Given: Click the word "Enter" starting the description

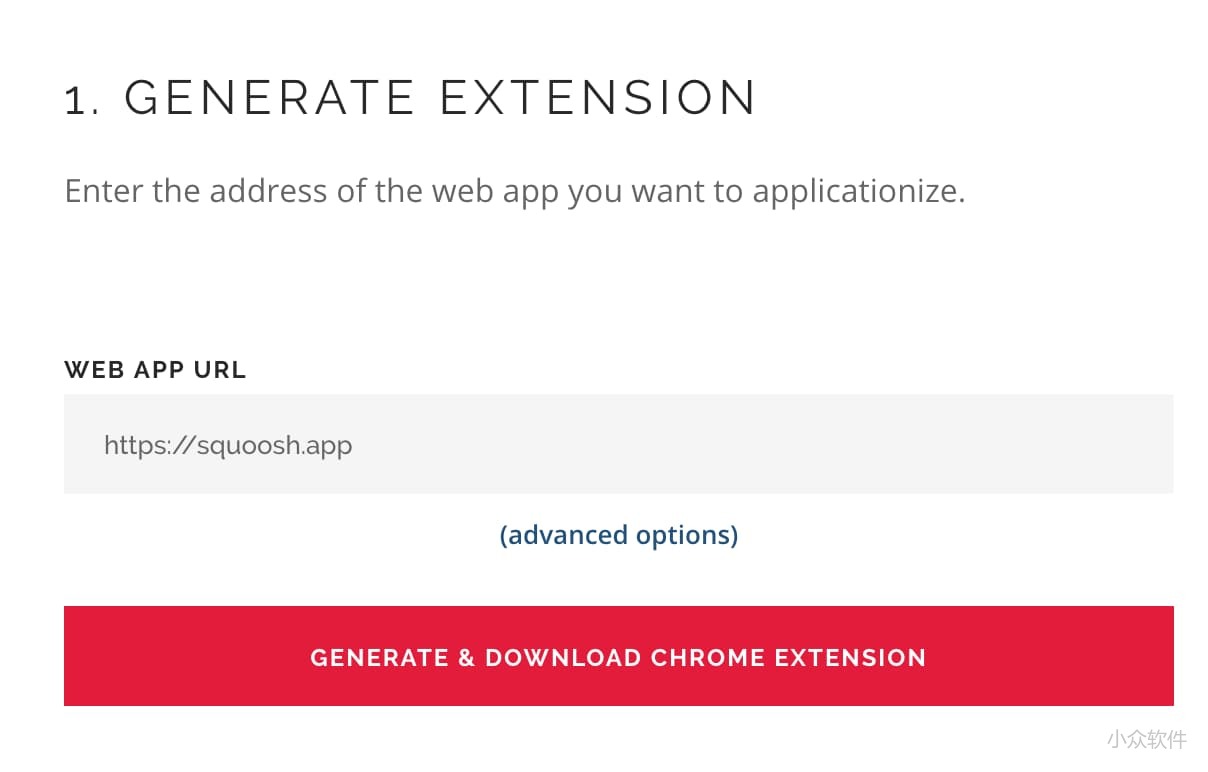Looking at the screenshot, I should pyautogui.click(x=104, y=190).
